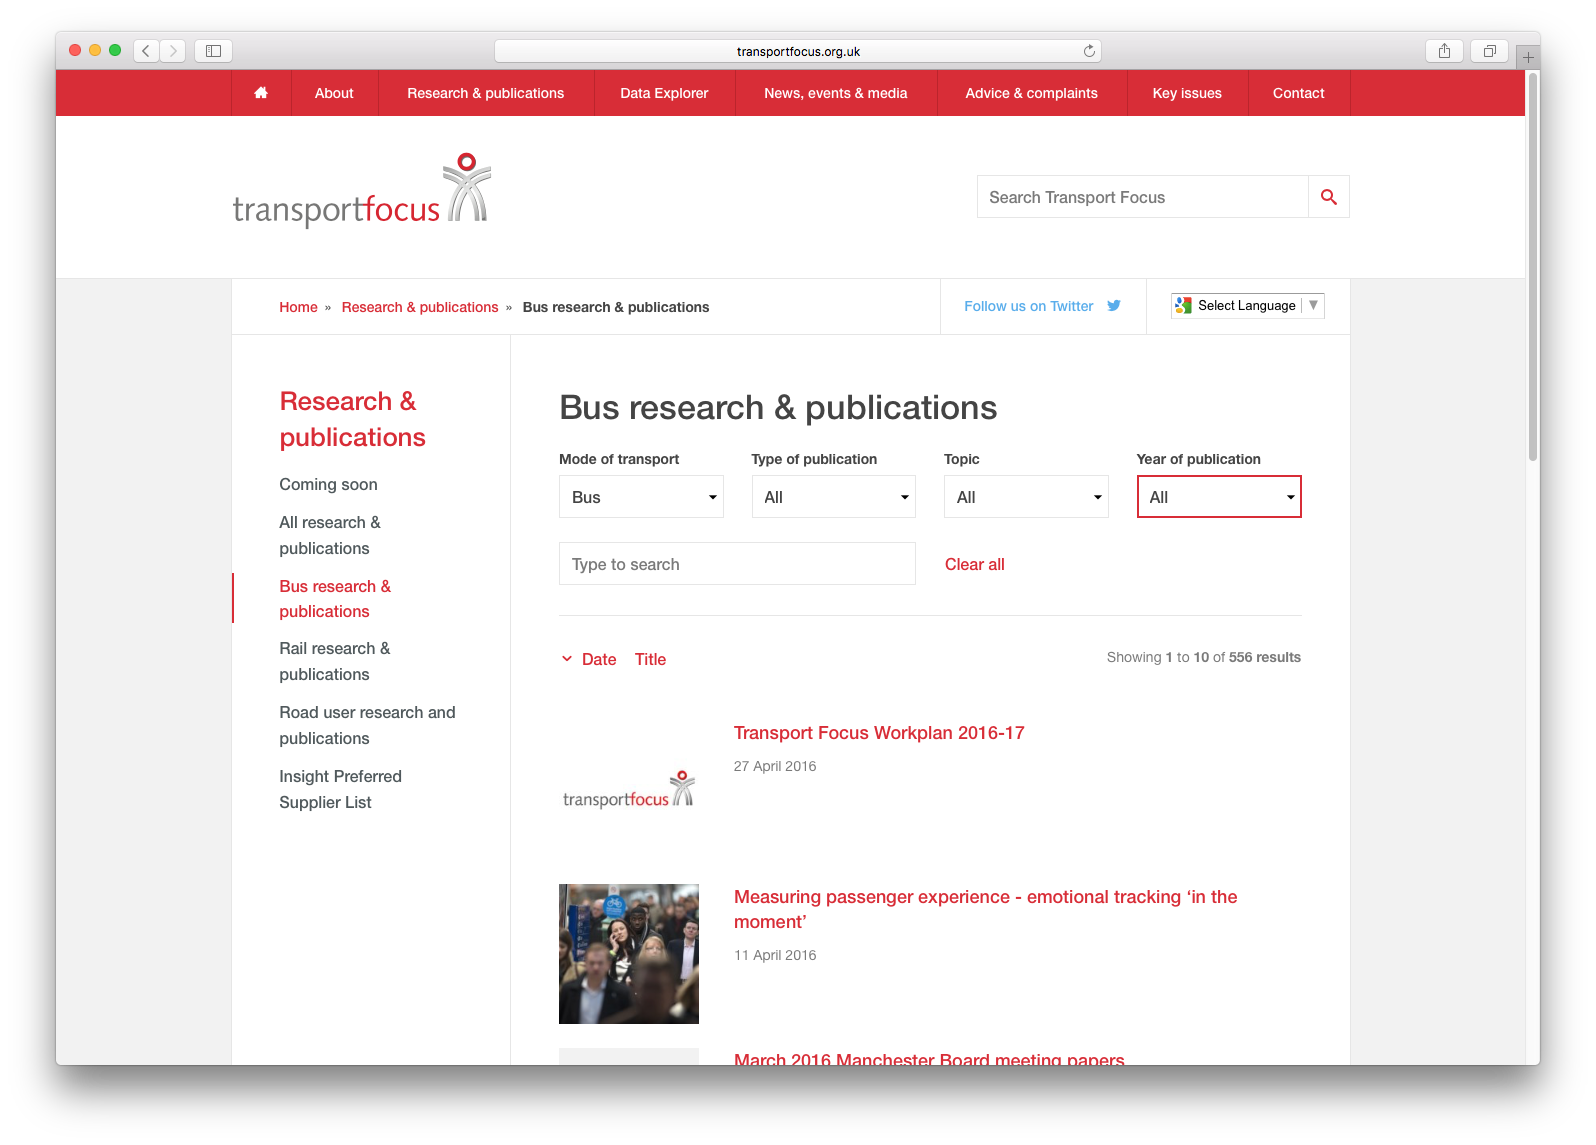Open the Year of publication dropdown
This screenshot has width=1596, height=1145.
pos(1218,497)
